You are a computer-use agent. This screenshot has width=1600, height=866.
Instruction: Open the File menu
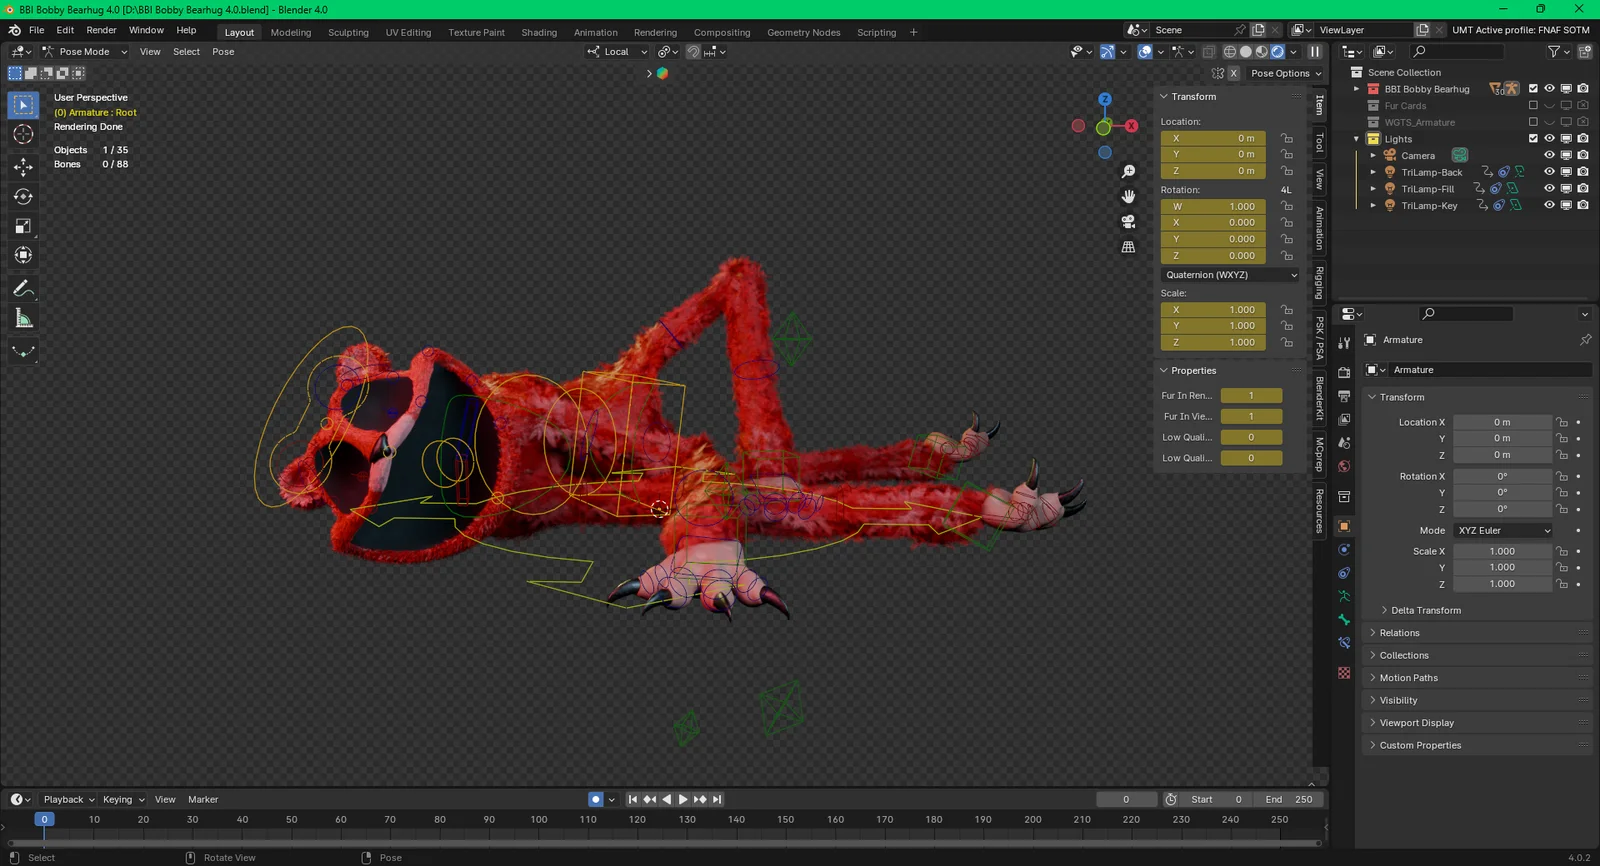pyautogui.click(x=37, y=30)
